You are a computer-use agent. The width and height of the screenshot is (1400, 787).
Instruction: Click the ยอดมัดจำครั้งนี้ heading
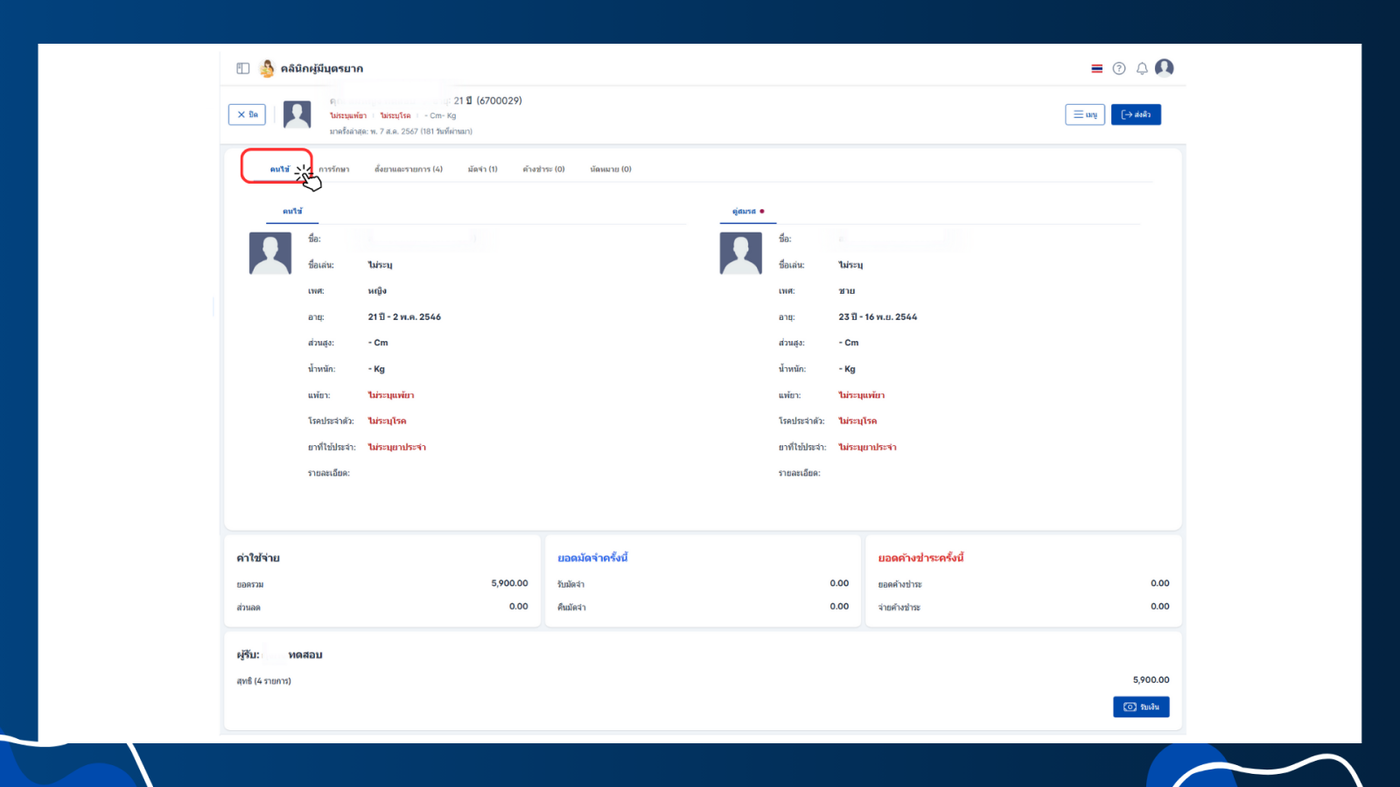pyautogui.click(x=593, y=558)
